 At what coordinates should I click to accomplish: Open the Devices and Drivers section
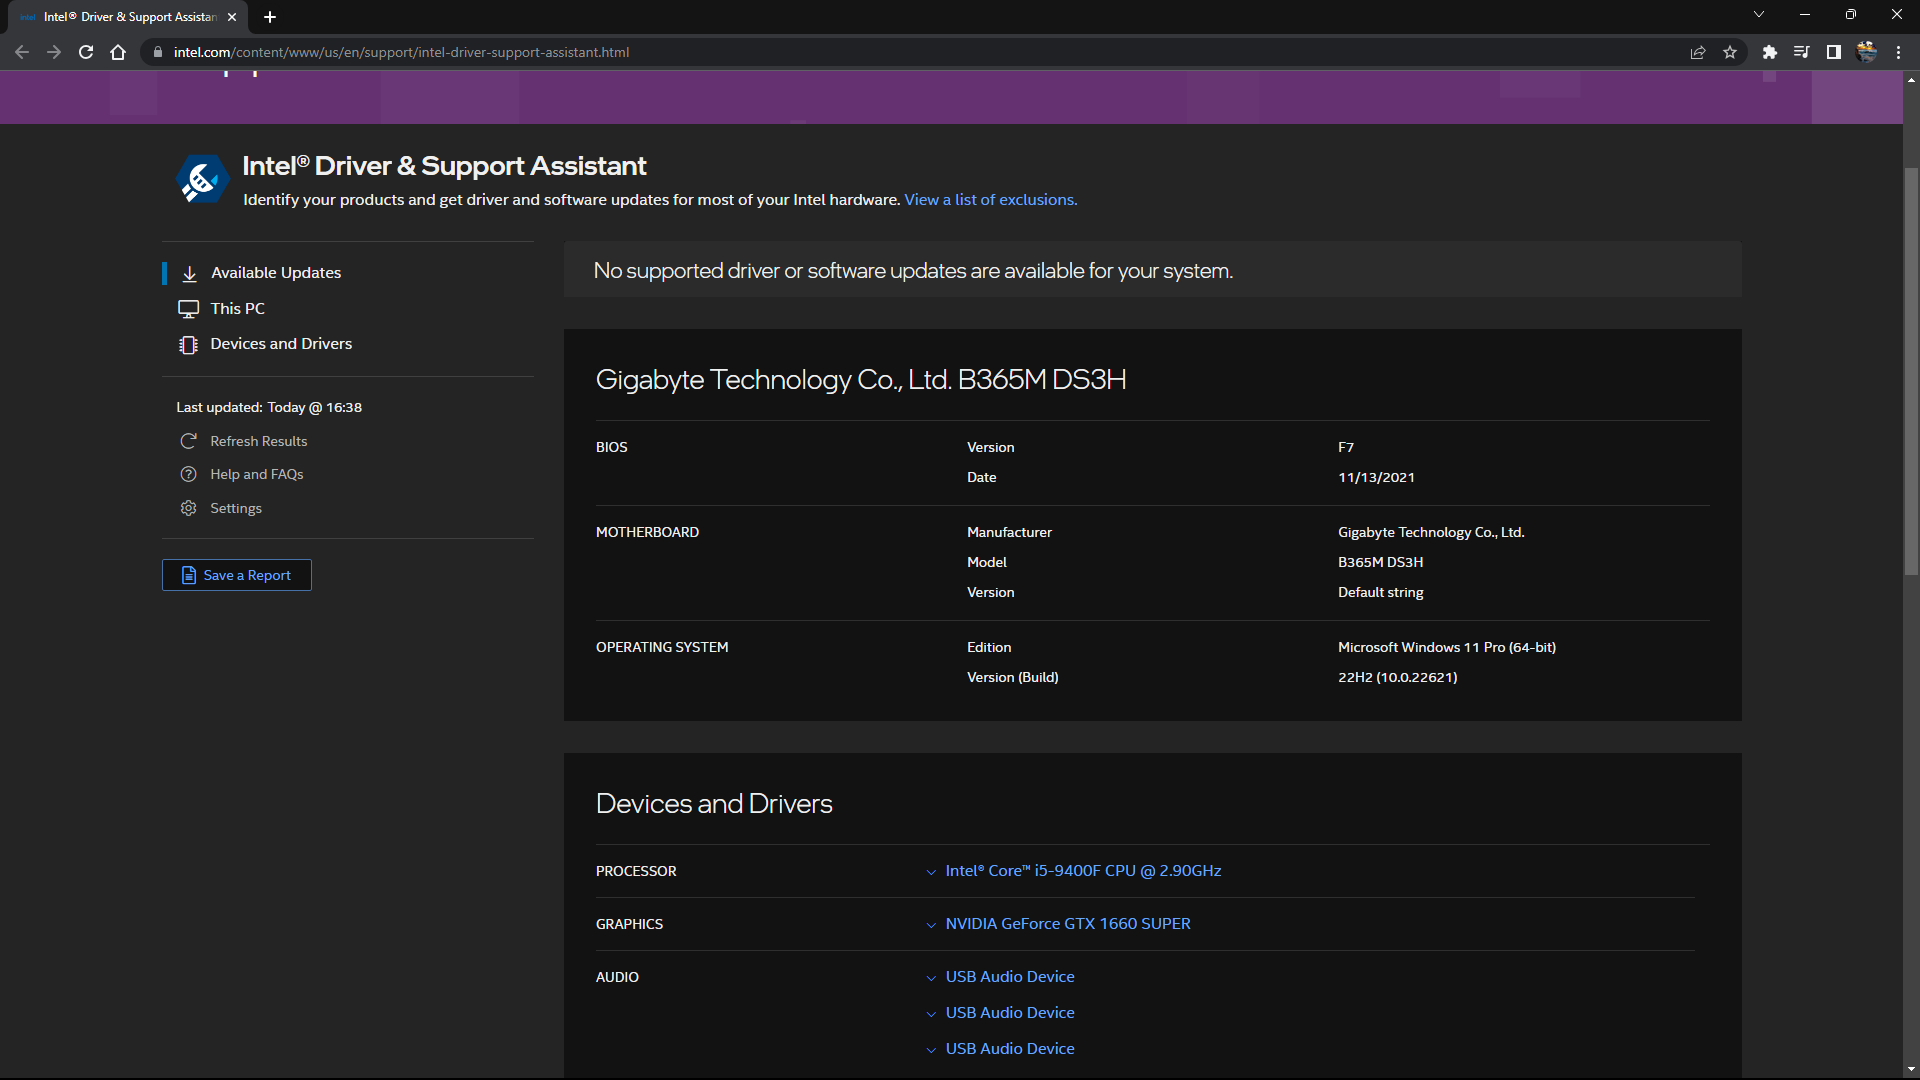(x=281, y=343)
